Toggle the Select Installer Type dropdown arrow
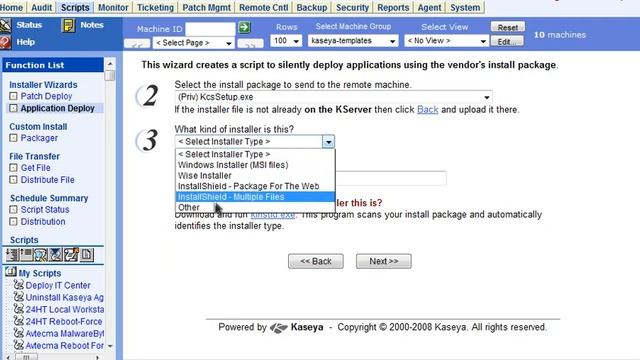Viewport: 640px width, 360px height. click(x=328, y=142)
